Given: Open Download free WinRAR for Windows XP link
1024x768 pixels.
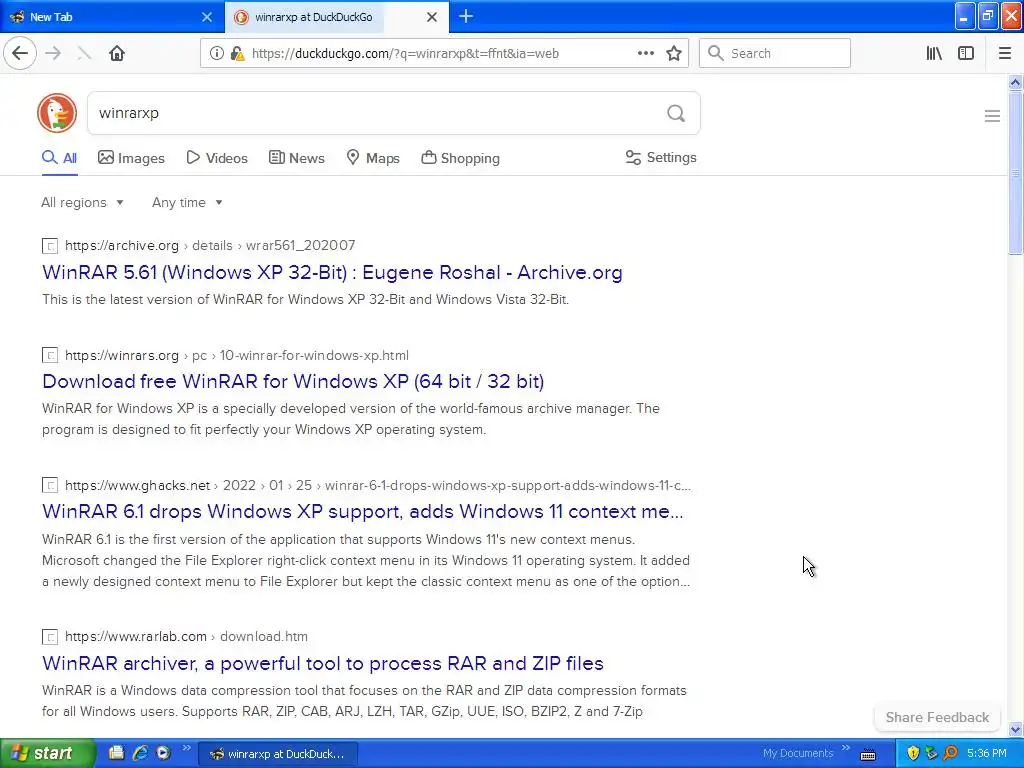Looking at the screenshot, I should 293,381.
